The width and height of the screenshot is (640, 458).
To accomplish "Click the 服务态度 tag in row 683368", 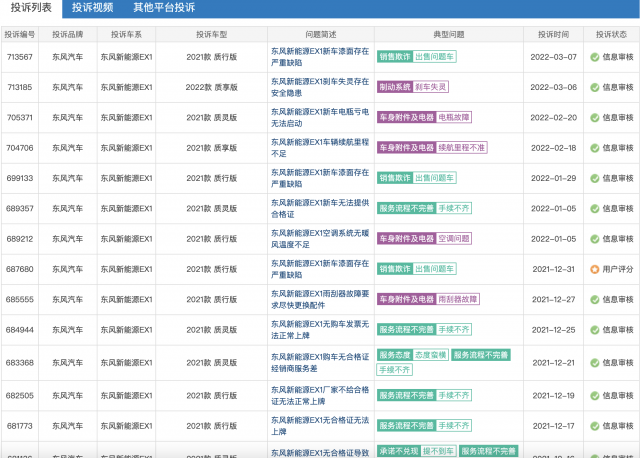I will click(x=395, y=355).
